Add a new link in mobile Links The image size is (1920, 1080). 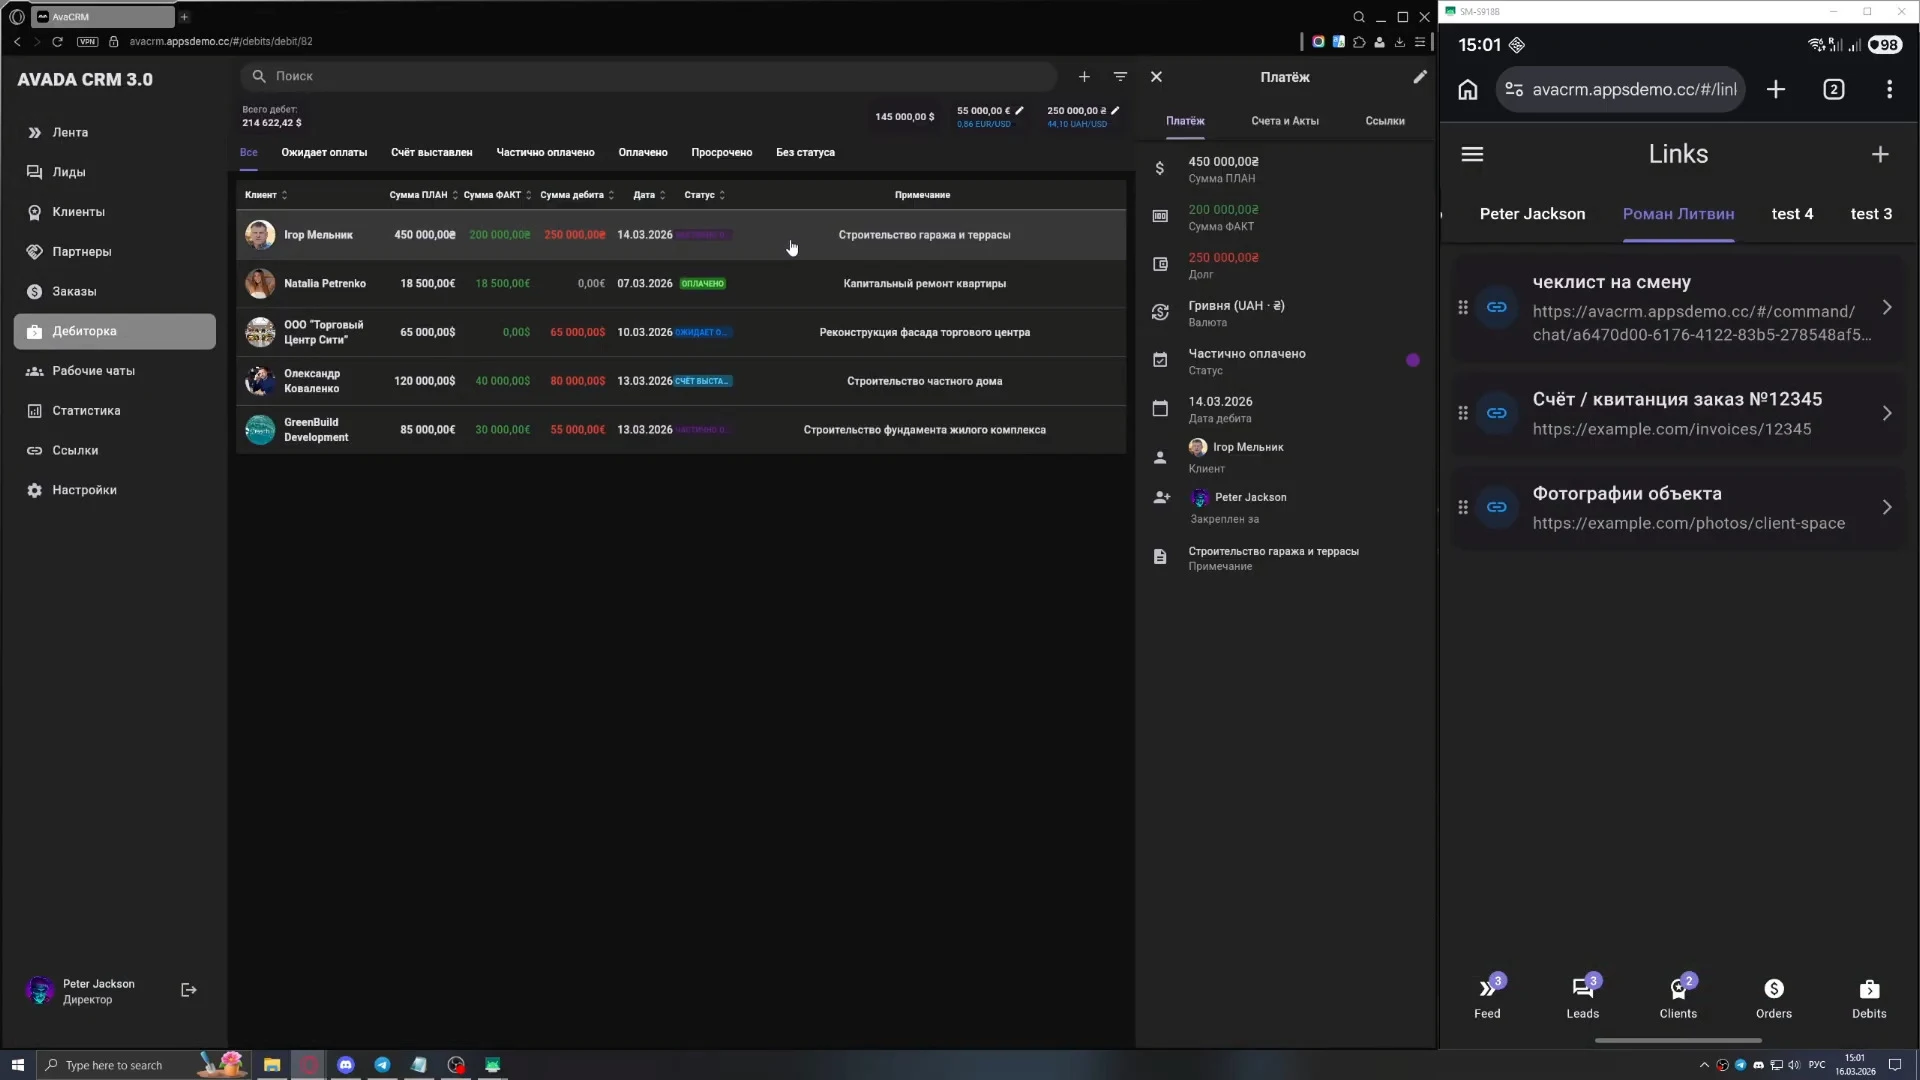1880,154
